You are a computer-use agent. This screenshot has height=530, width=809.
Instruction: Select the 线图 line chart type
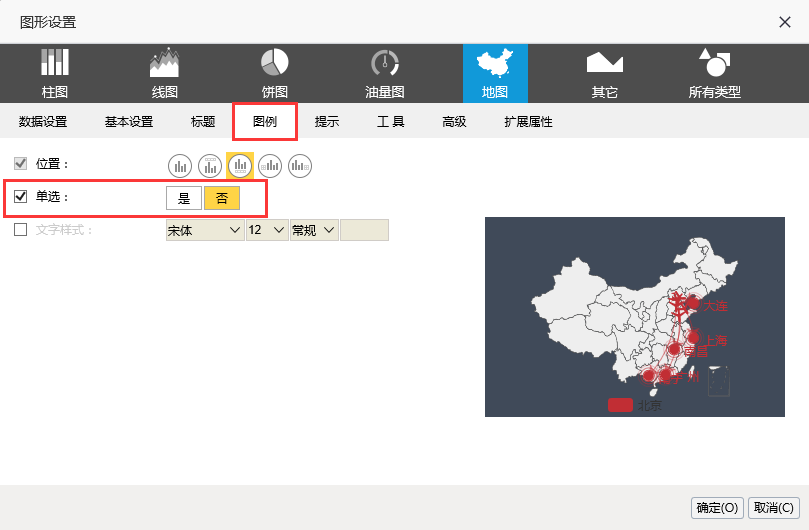point(165,73)
